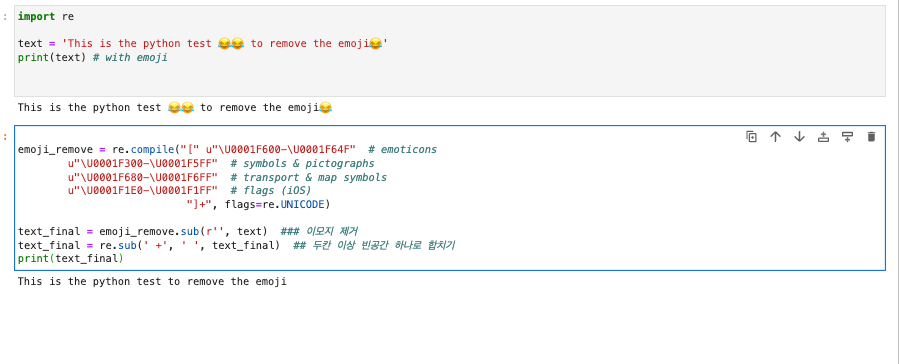The height and width of the screenshot is (364, 899).
Task: Insert a cell above the current cell
Action: click(823, 136)
